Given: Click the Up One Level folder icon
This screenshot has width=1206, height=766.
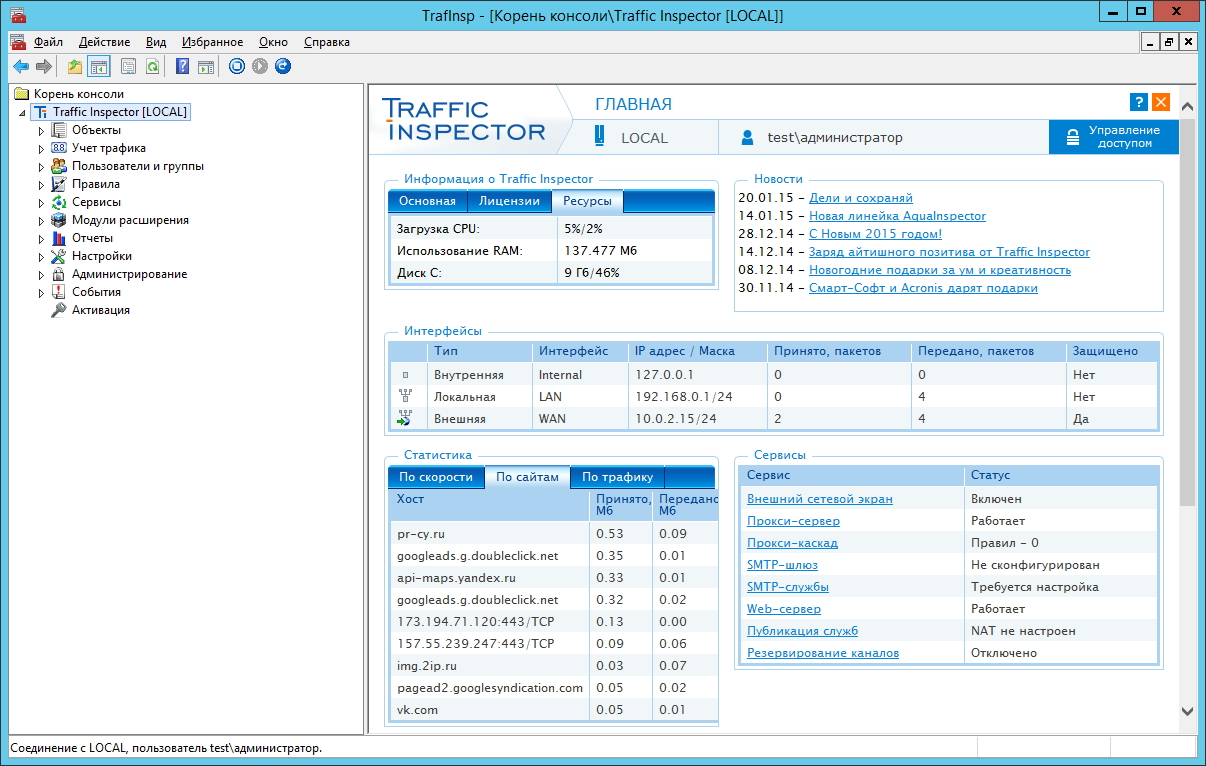Looking at the screenshot, I should tap(75, 67).
